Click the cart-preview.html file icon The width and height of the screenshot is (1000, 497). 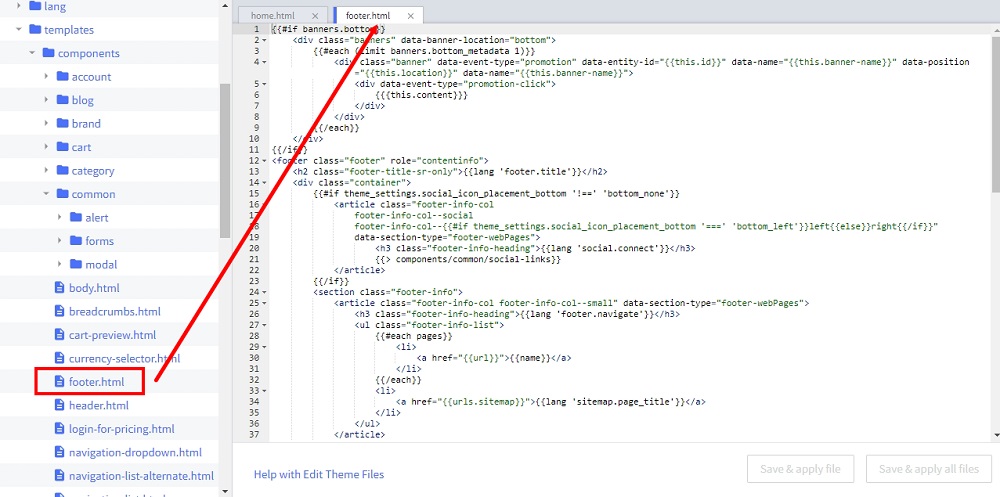[x=60, y=335]
